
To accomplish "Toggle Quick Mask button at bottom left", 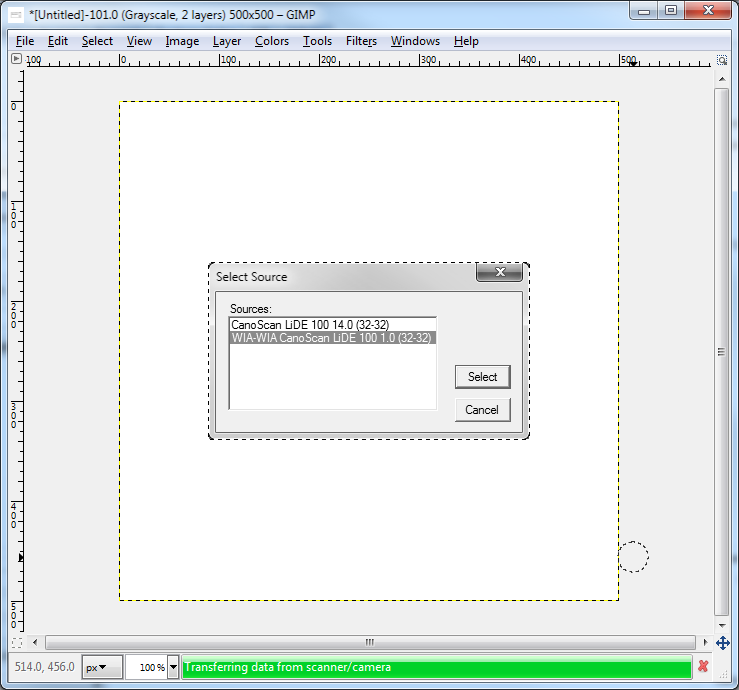I will (17, 642).
